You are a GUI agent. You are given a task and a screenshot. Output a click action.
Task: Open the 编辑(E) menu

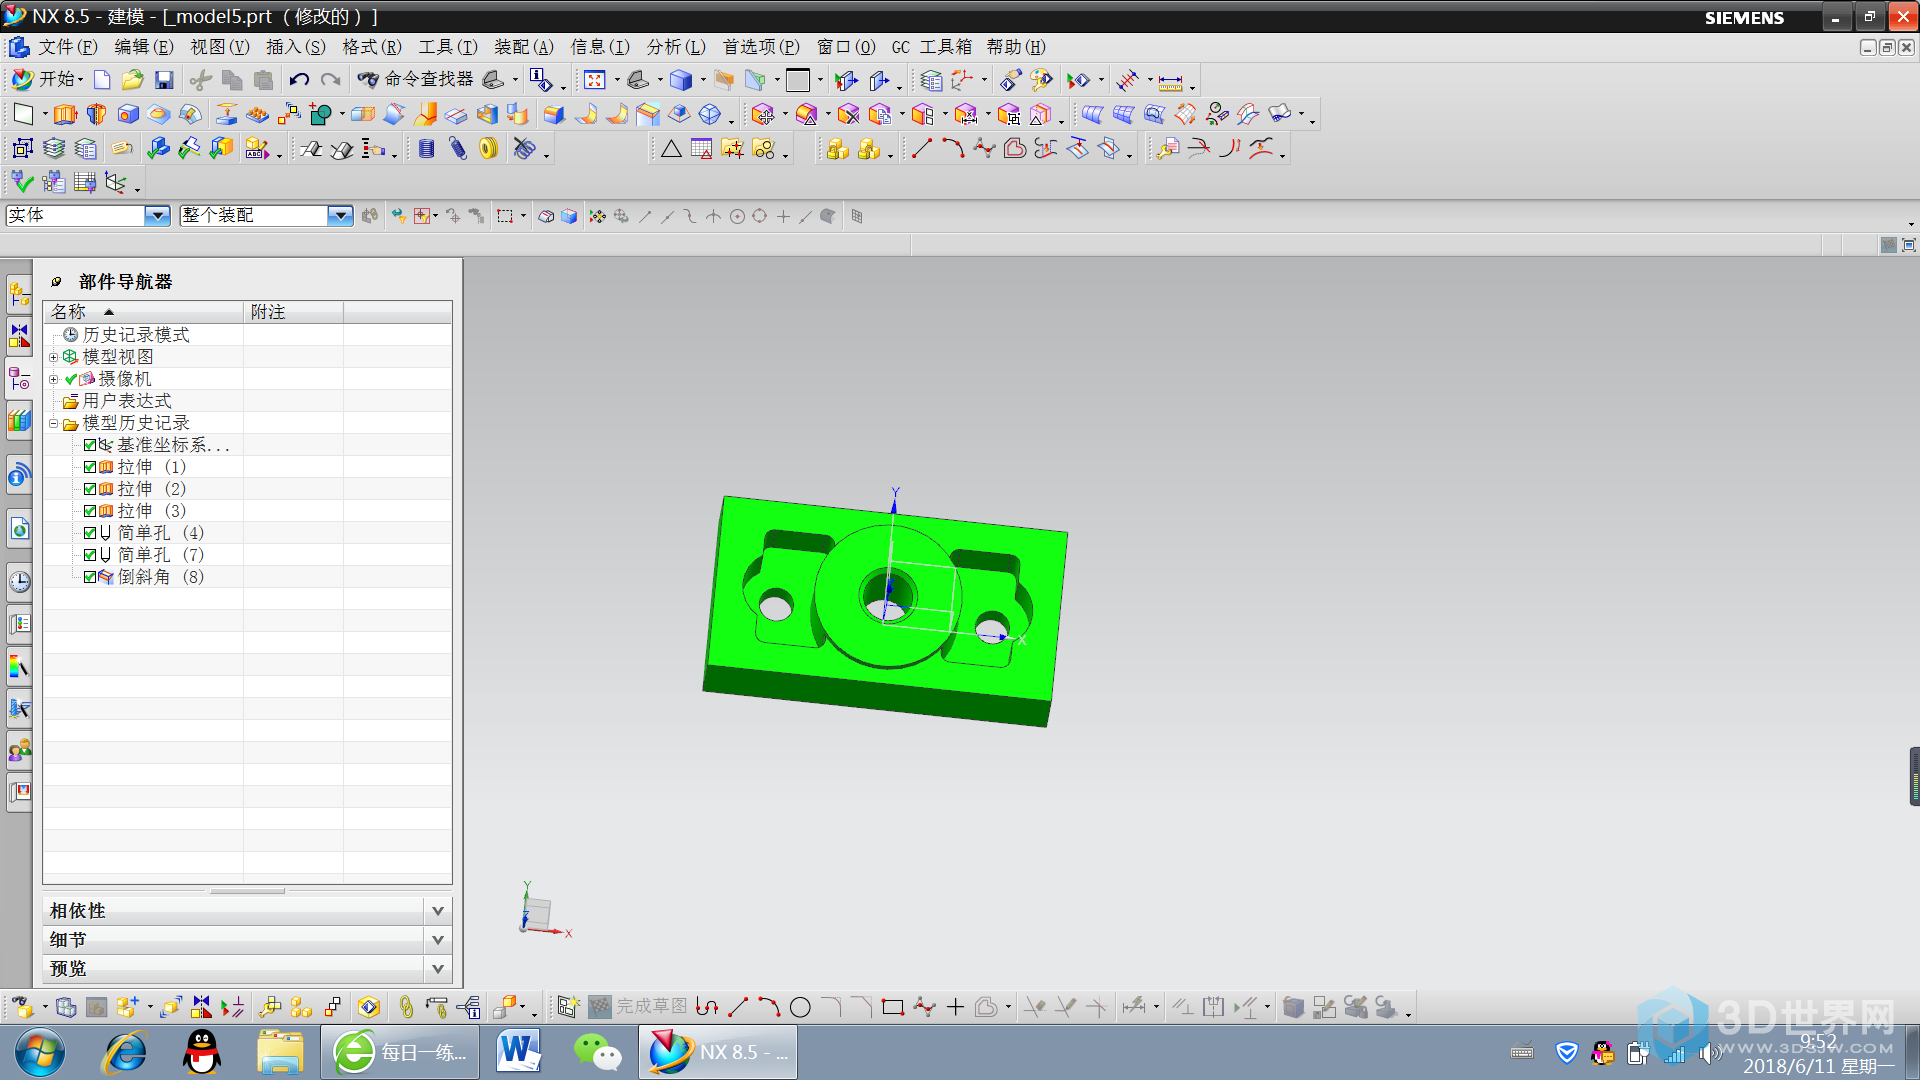[144, 47]
